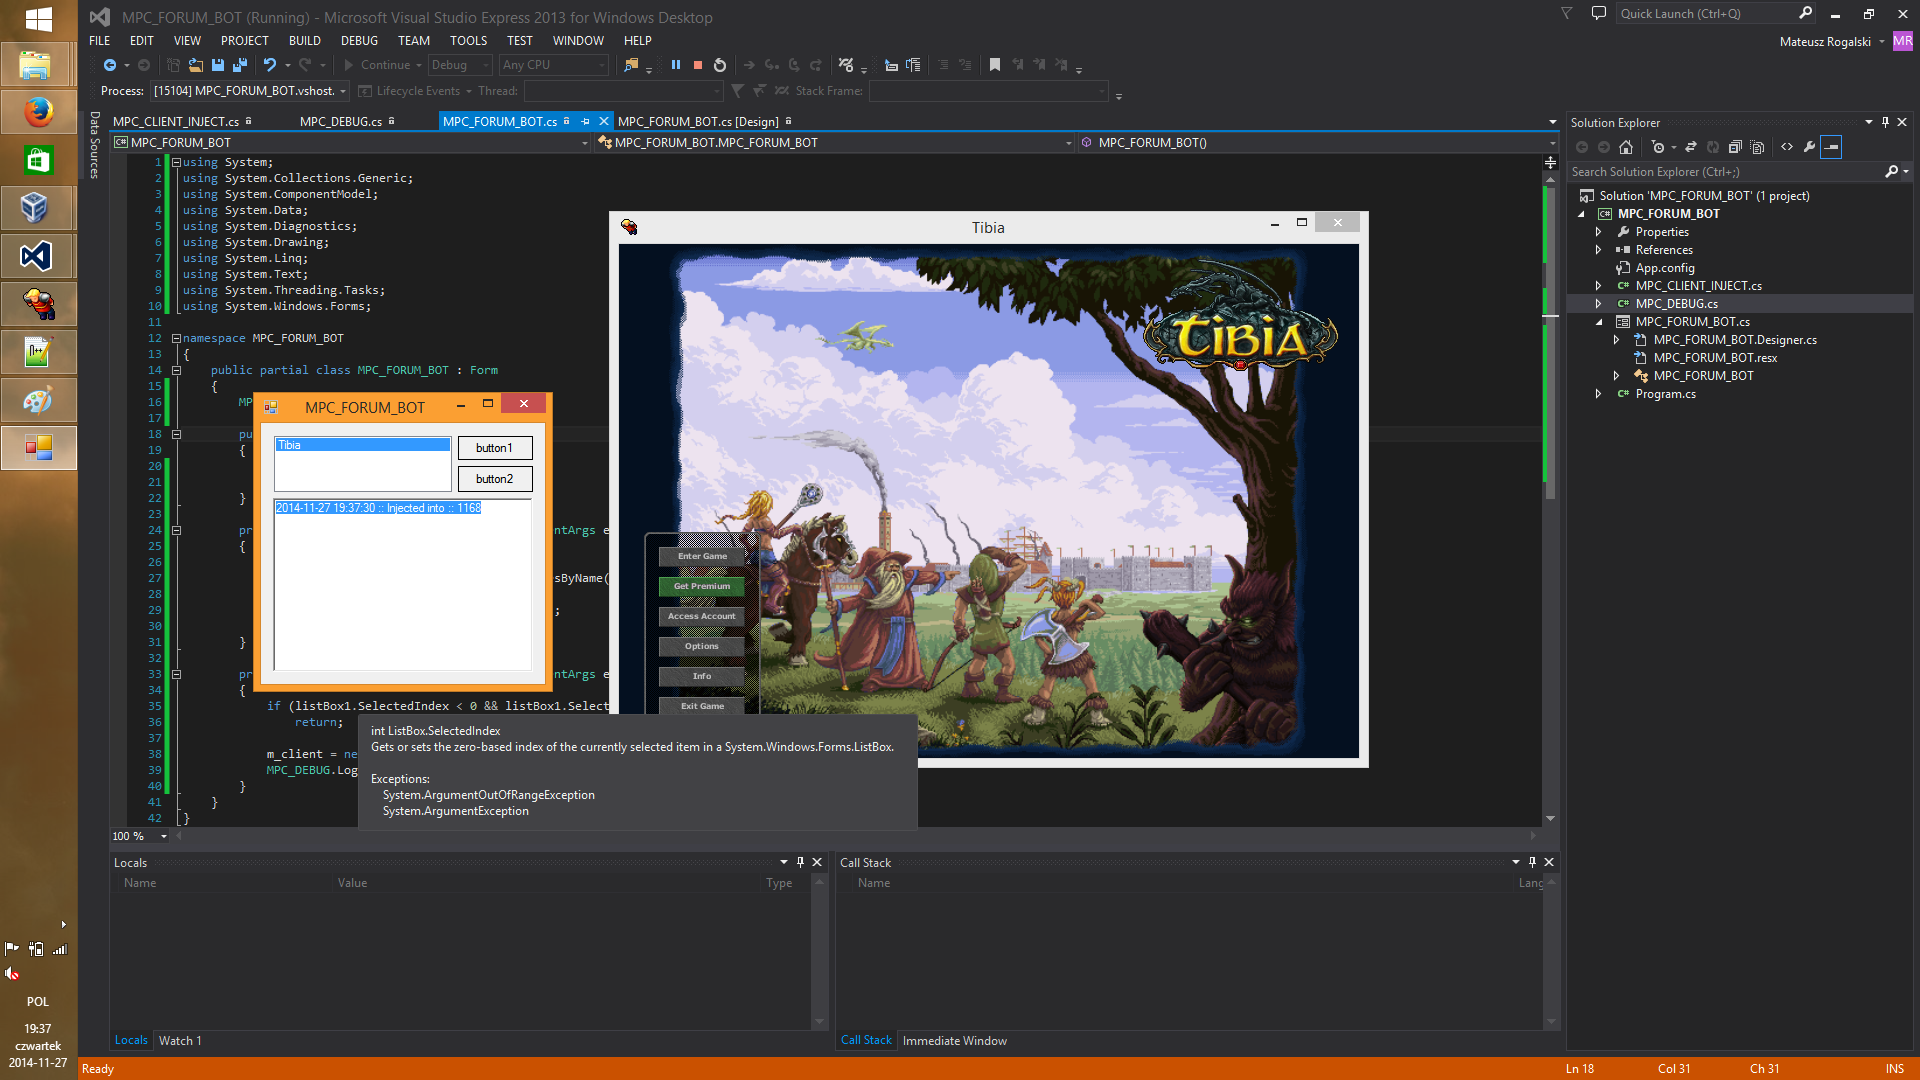Switch to MPC_DEBUG.cs tab

(341, 122)
